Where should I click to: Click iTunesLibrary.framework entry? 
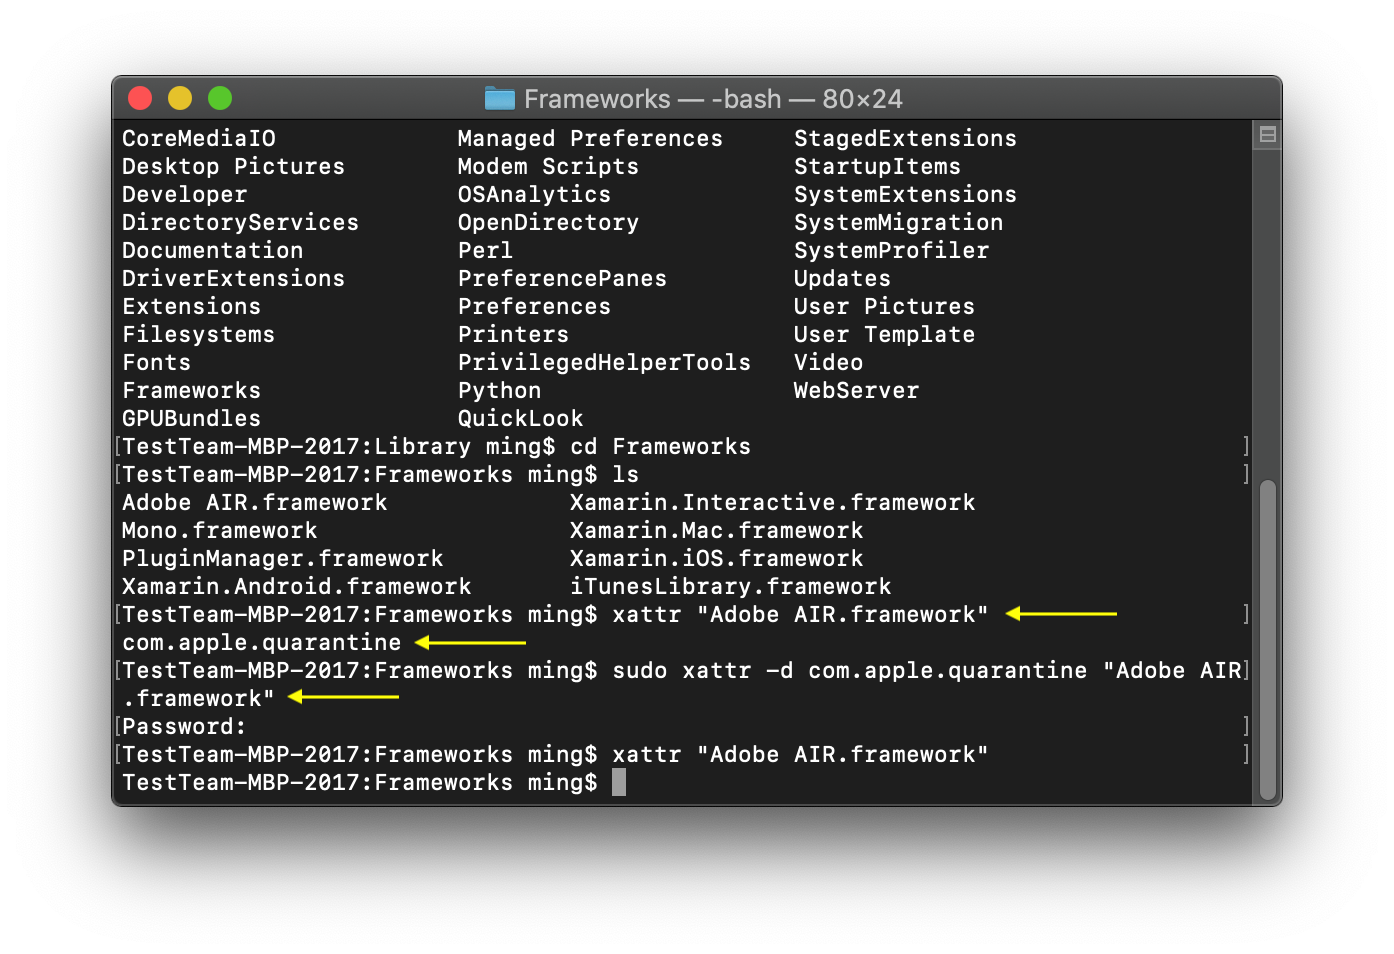pos(730,586)
